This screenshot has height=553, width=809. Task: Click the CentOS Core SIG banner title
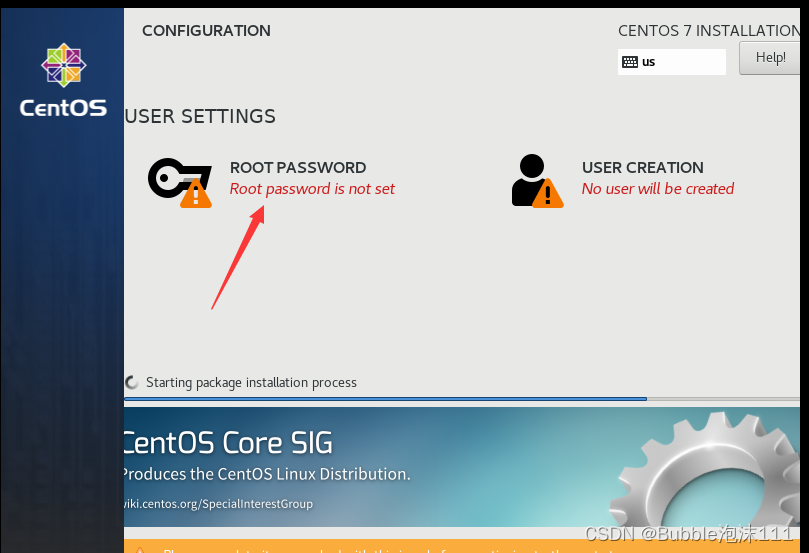pos(228,443)
